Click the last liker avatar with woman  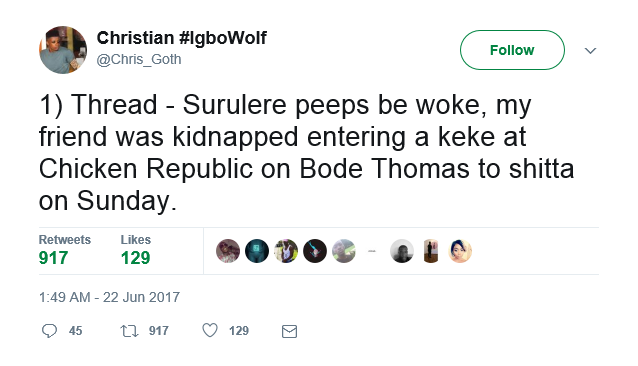coord(460,251)
